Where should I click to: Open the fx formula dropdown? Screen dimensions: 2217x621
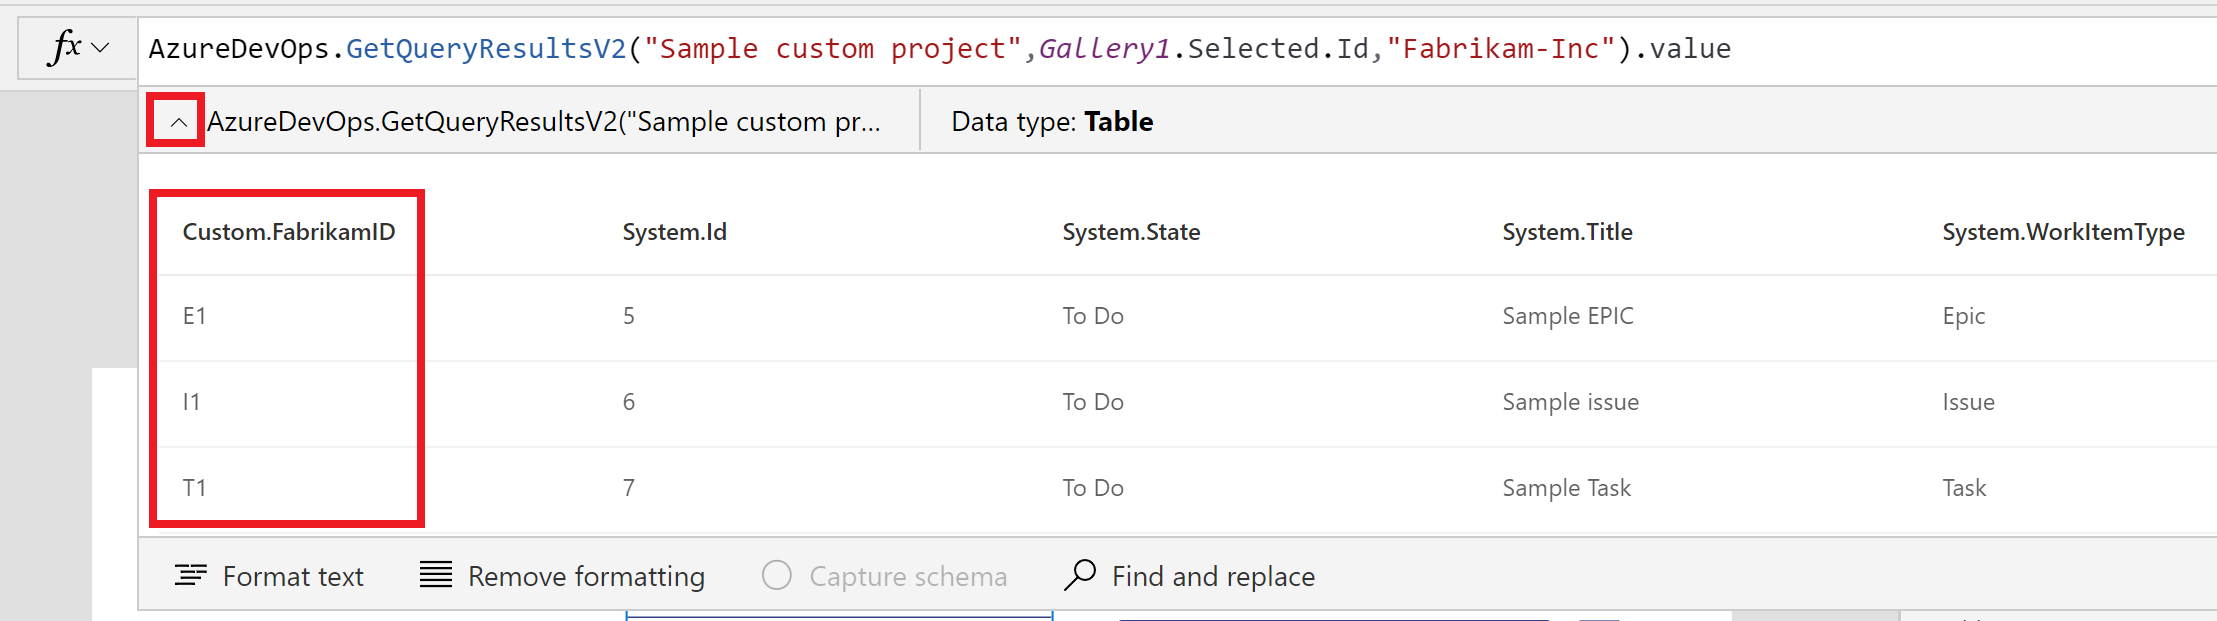(78, 48)
